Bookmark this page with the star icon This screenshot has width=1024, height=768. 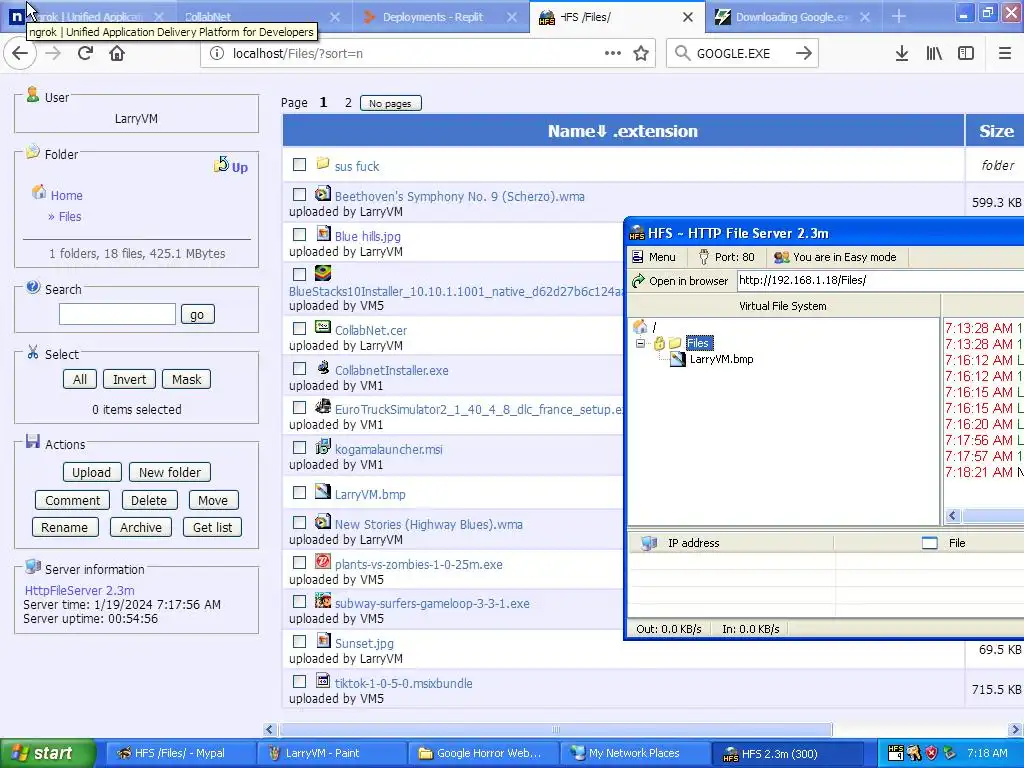point(641,54)
